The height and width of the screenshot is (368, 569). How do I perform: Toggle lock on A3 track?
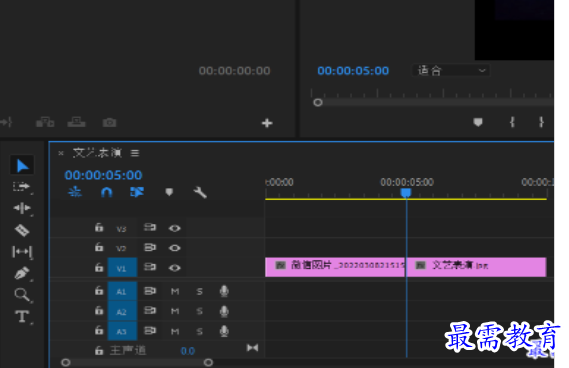point(99,331)
